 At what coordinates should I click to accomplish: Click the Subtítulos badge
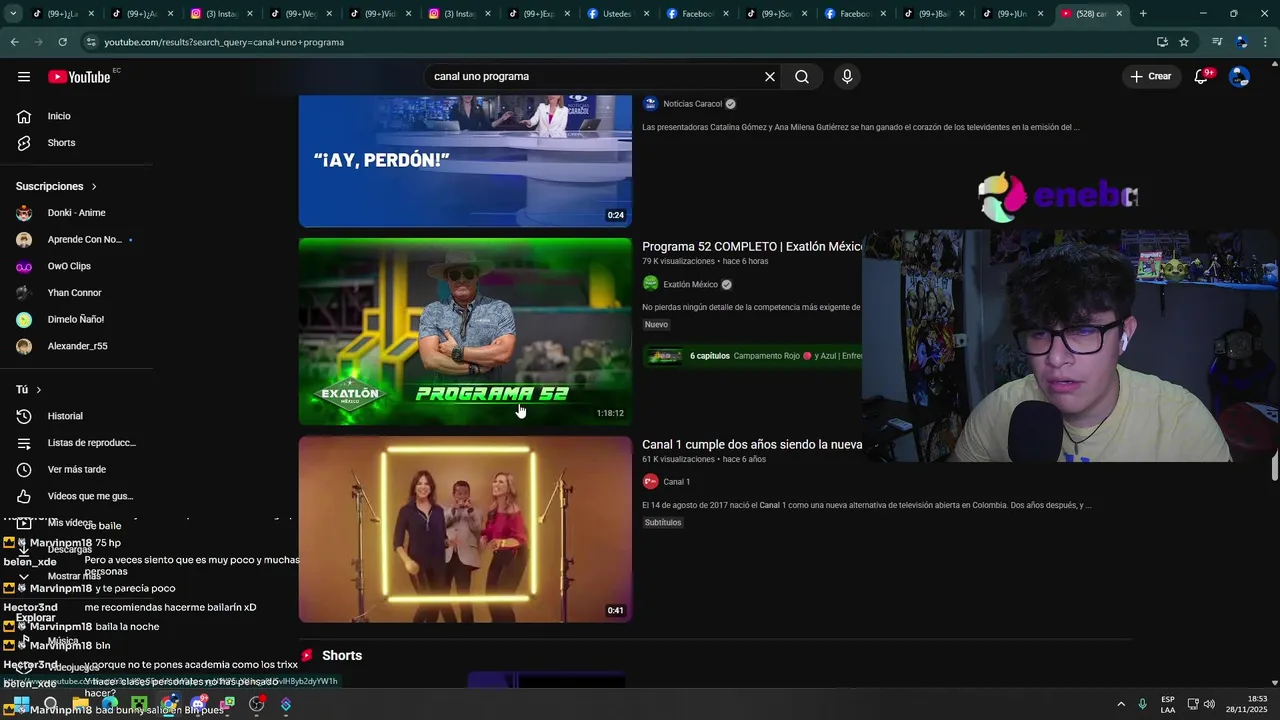(663, 522)
